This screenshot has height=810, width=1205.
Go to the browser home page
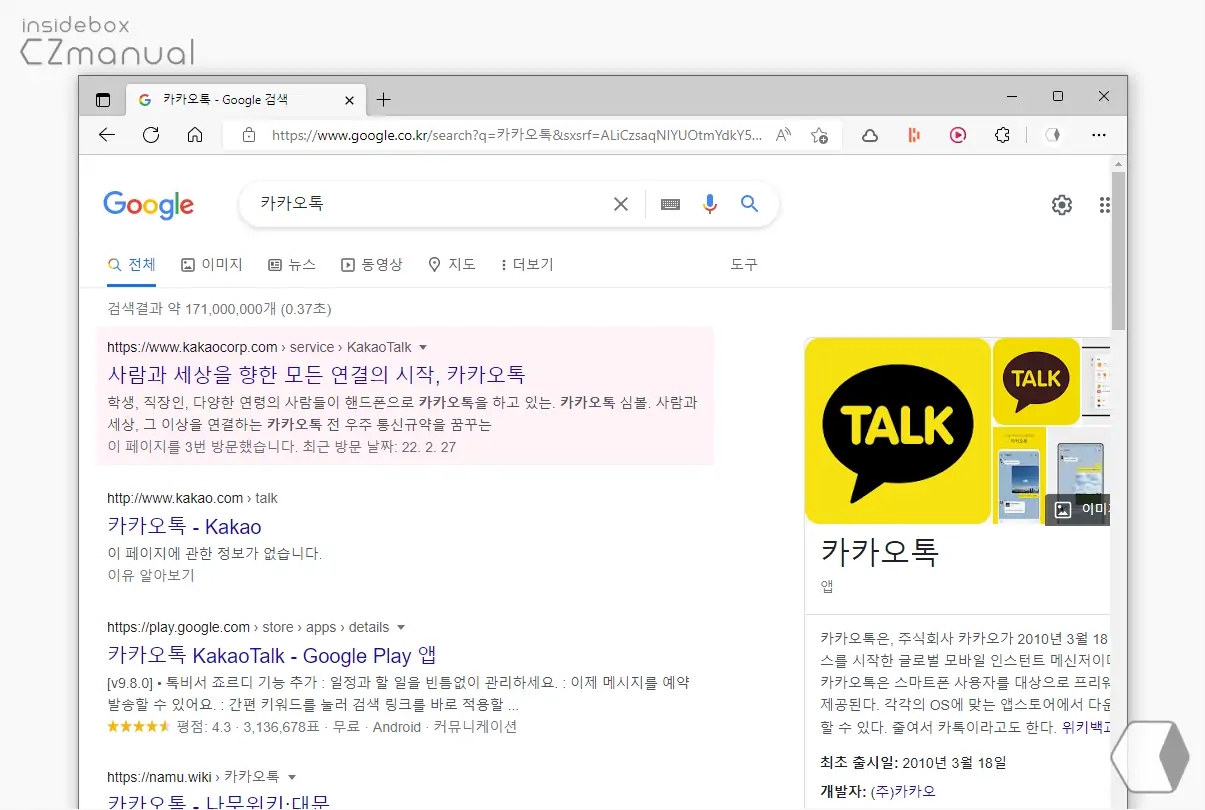195,135
